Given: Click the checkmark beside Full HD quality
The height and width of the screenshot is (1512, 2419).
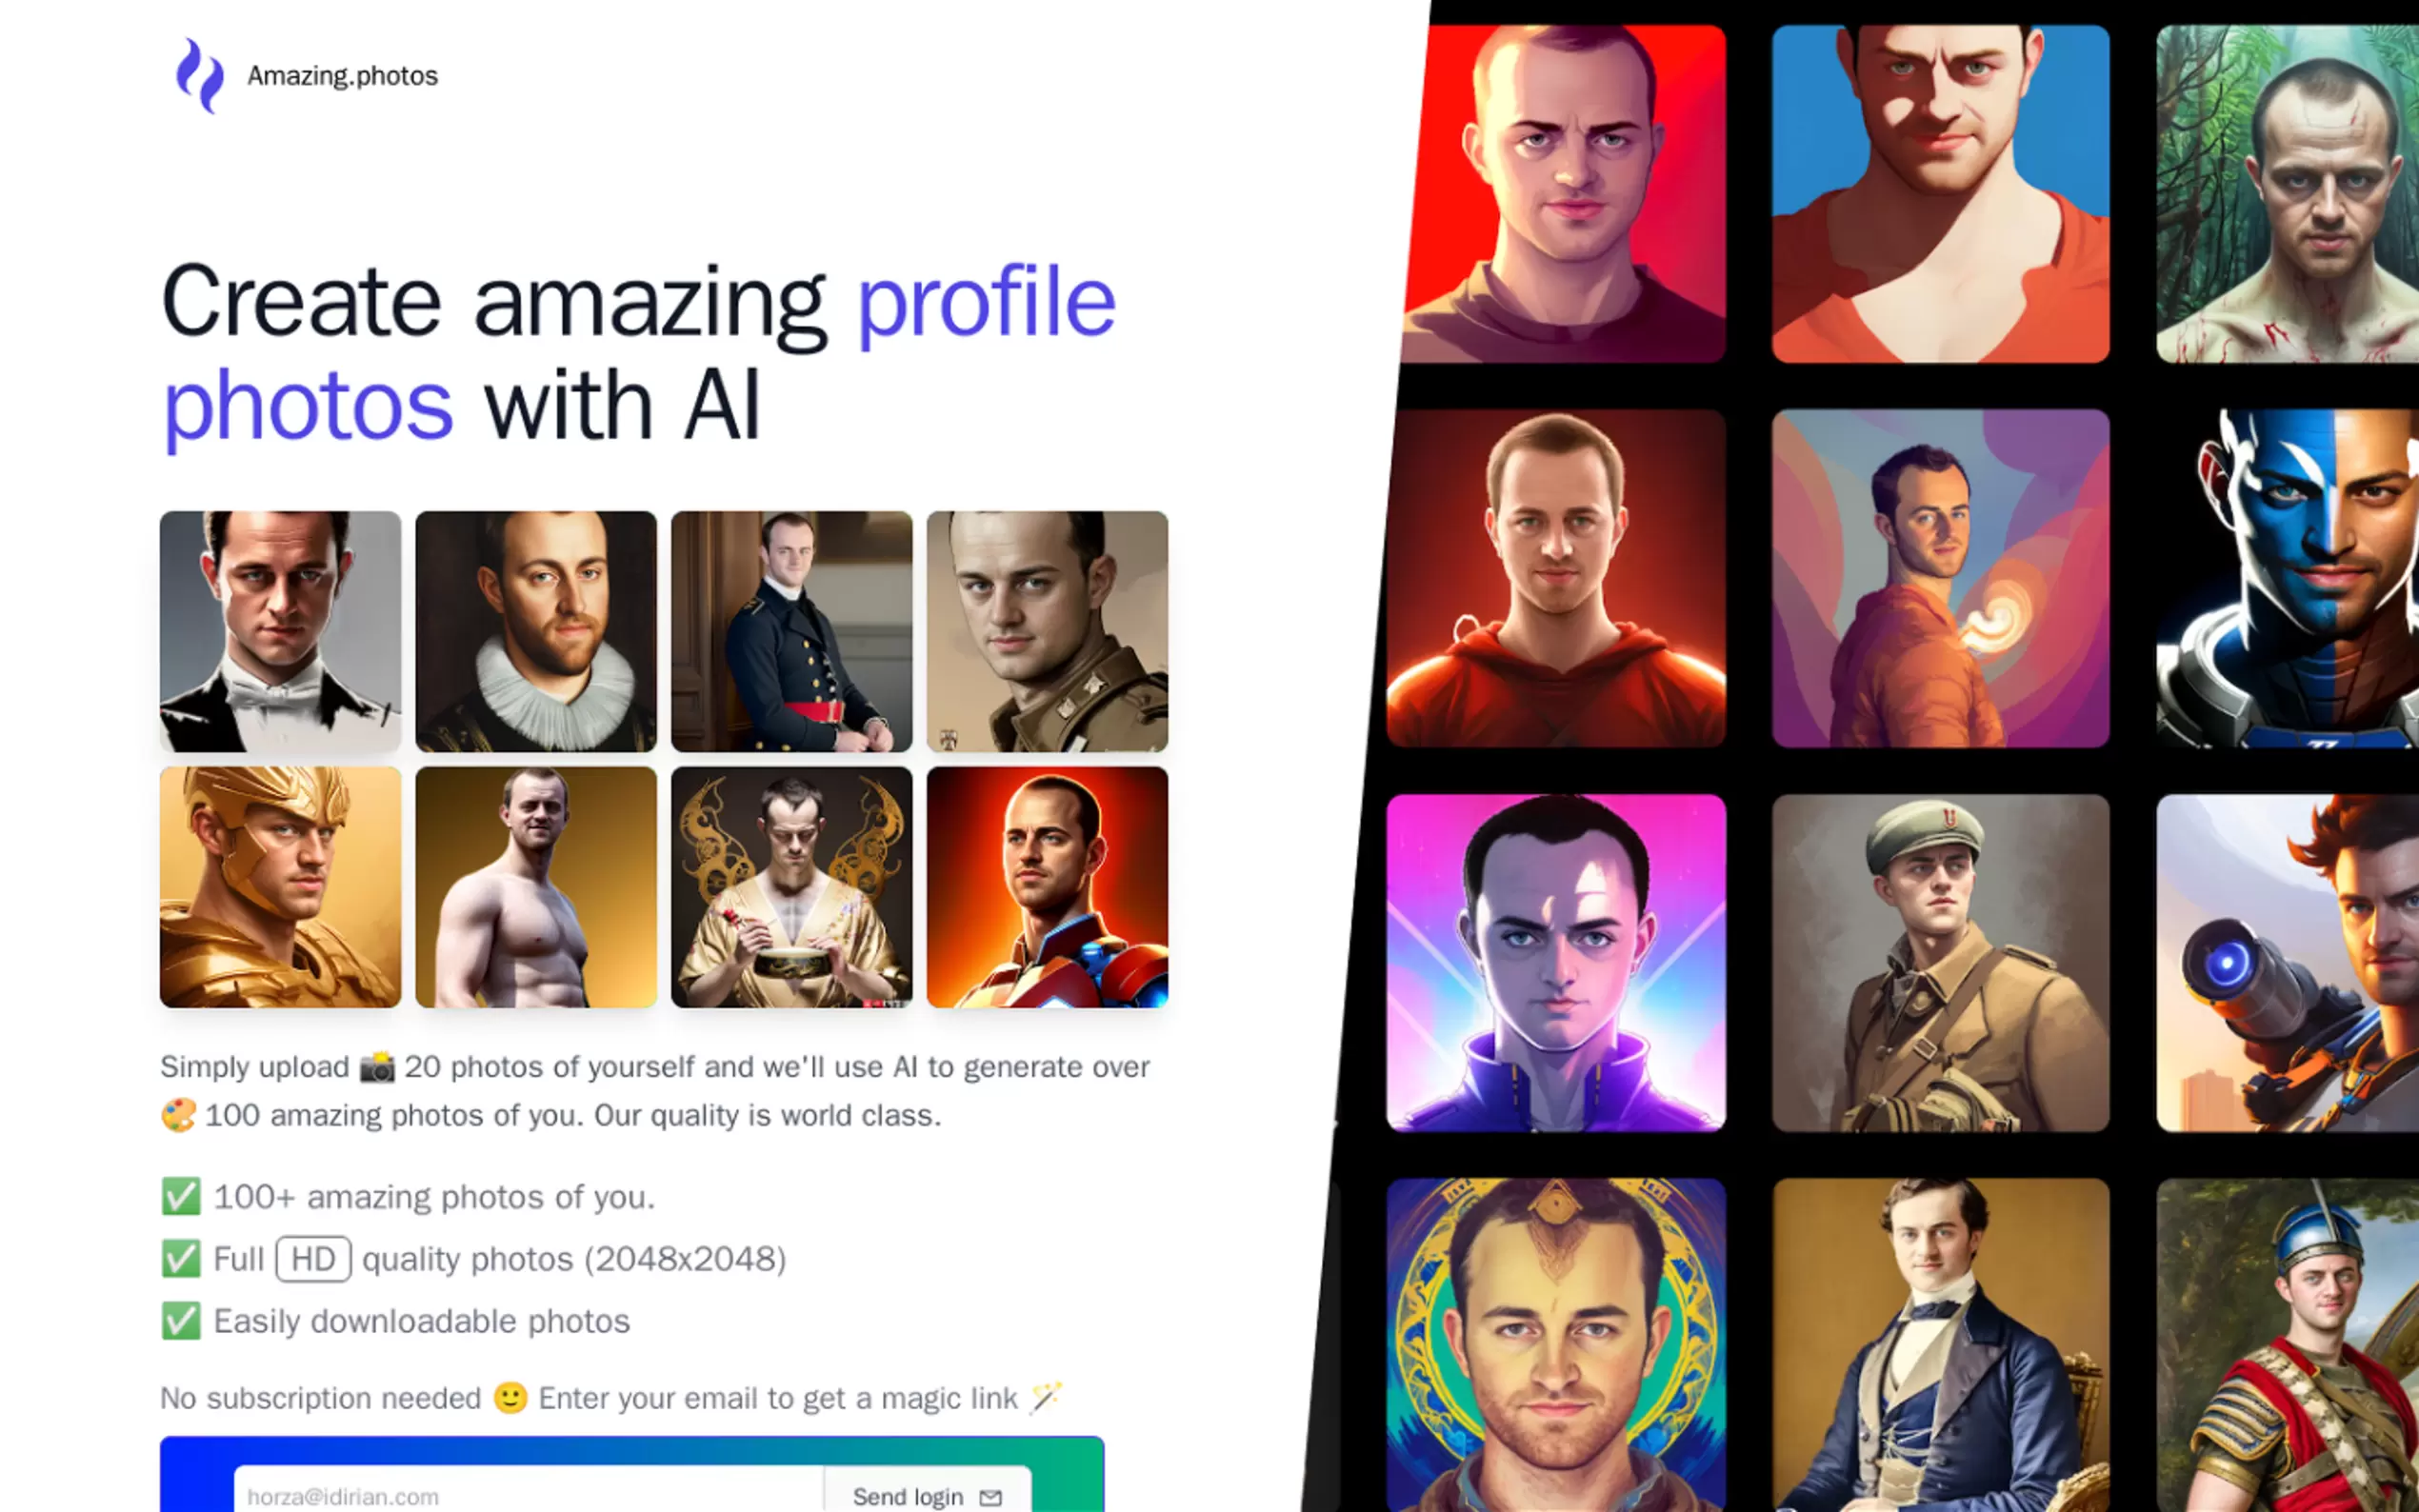Looking at the screenshot, I should [x=181, y=1259].
